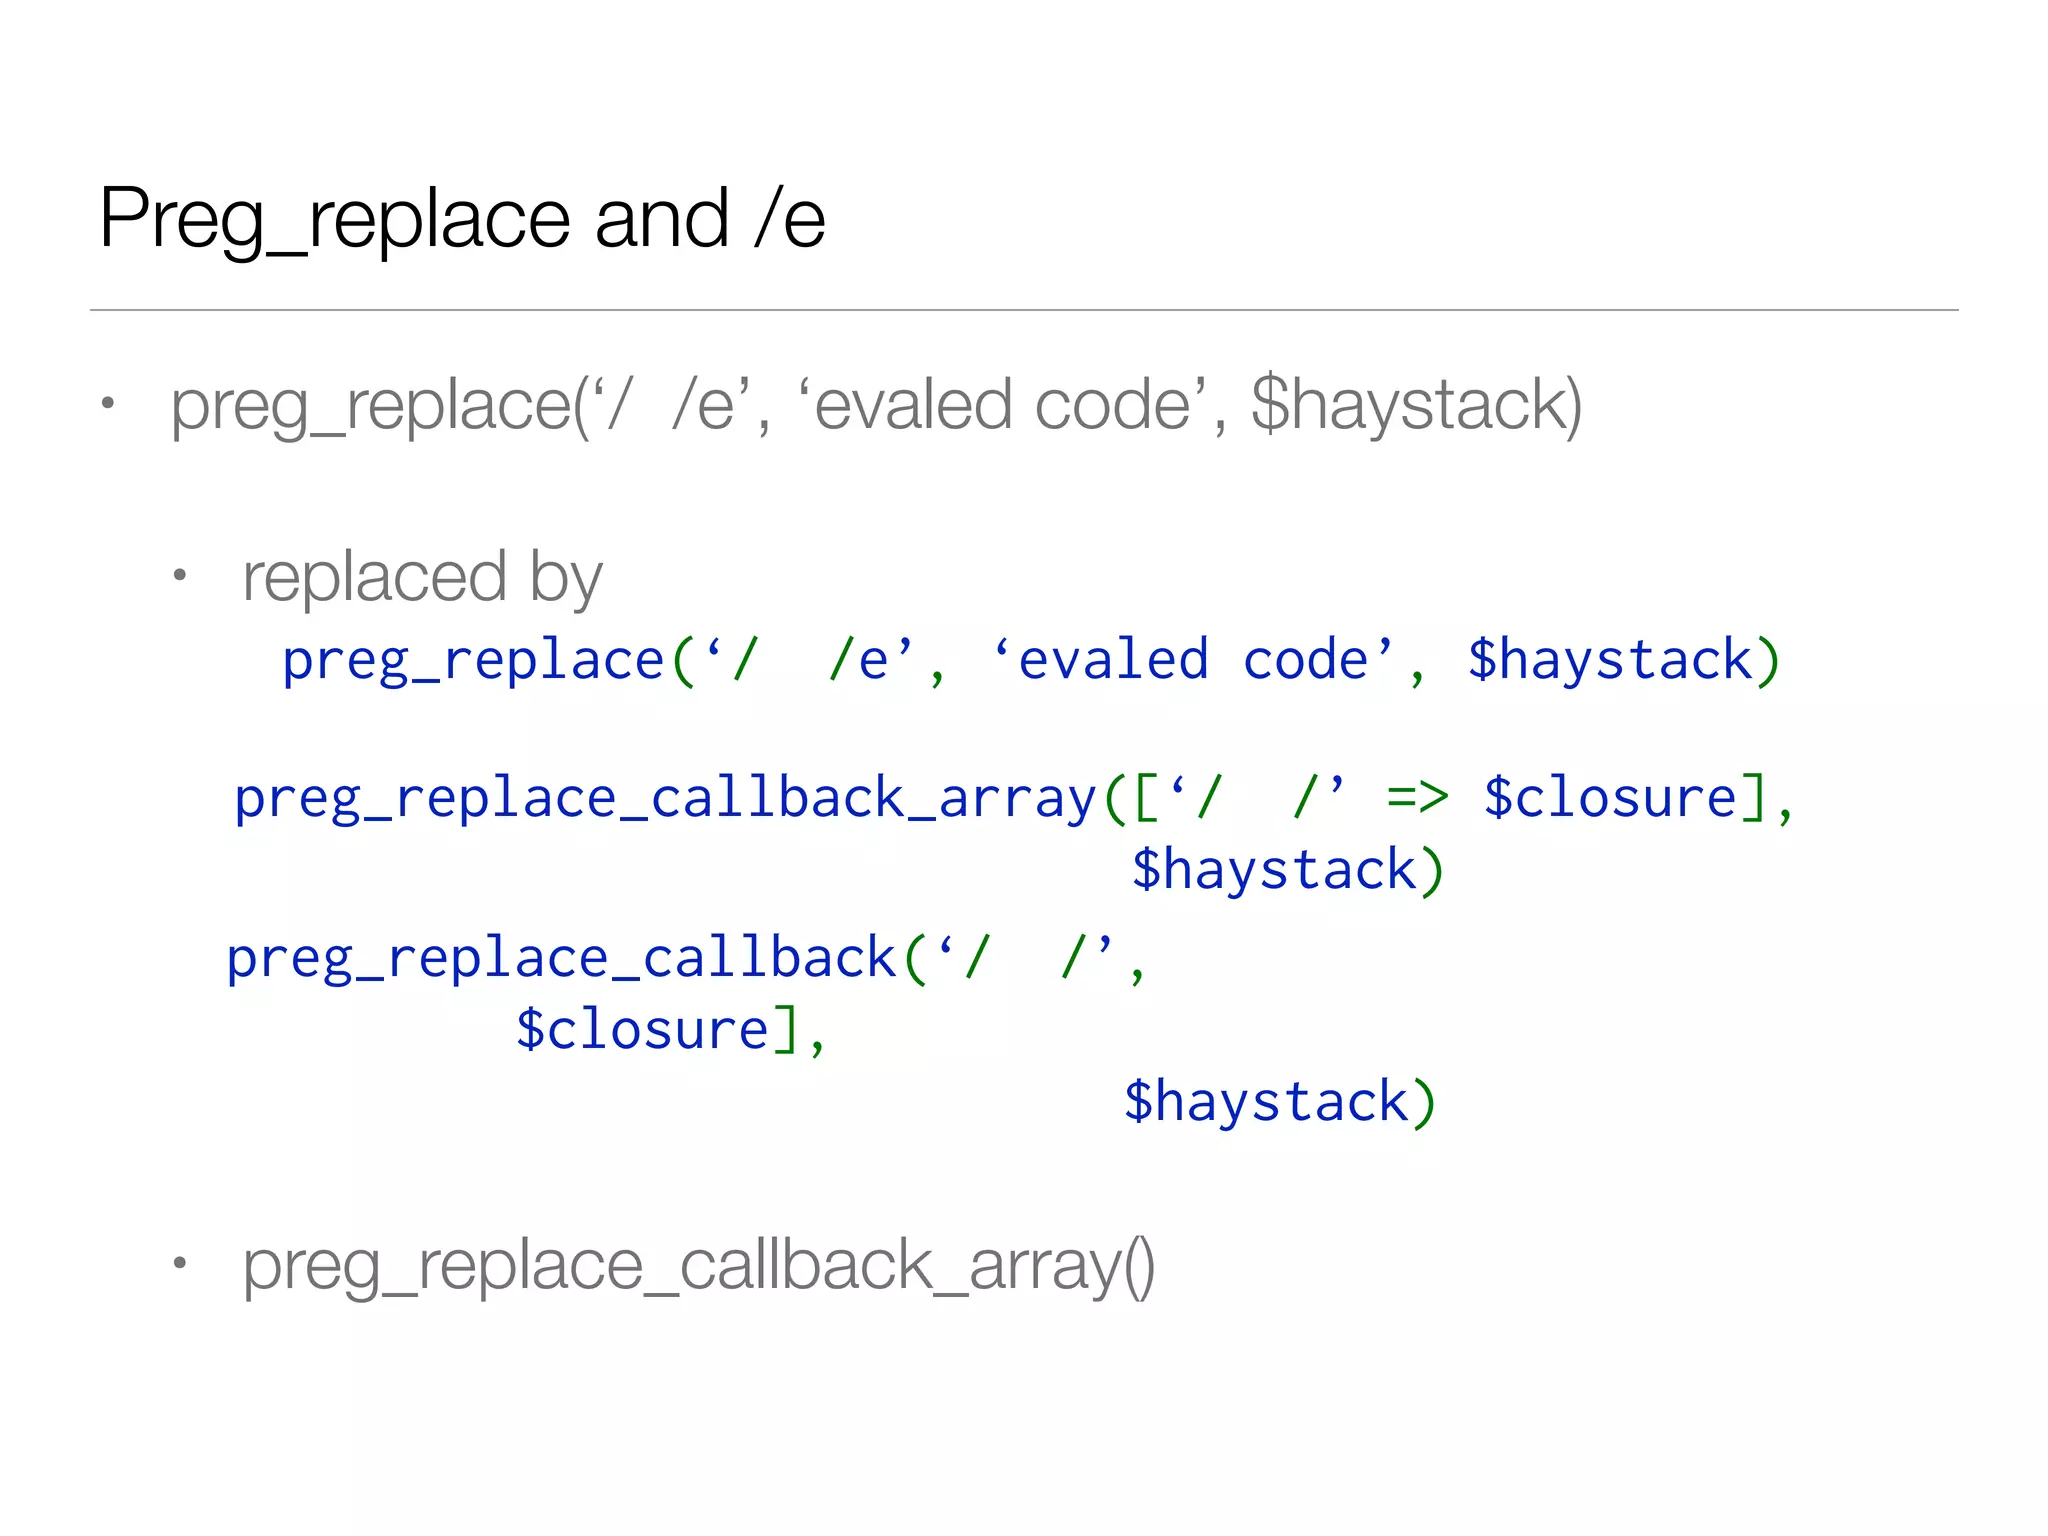Click the horizontal divider line under the title
Image resolution: width=2048 pixels, height=1536 pixels.
(1024, 310)
